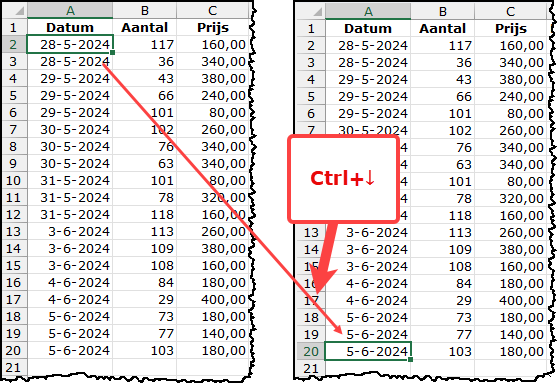Click cell A18 '5-6-2024' in right sheet
This screenshot has width=557, height=383.
pyautogui.click(x=368, y=317)
